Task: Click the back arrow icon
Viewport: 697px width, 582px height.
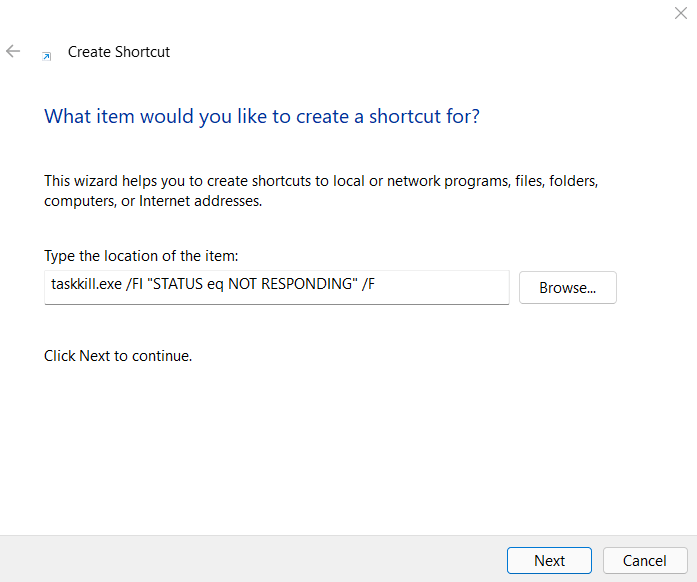Action: pos(13,51)
